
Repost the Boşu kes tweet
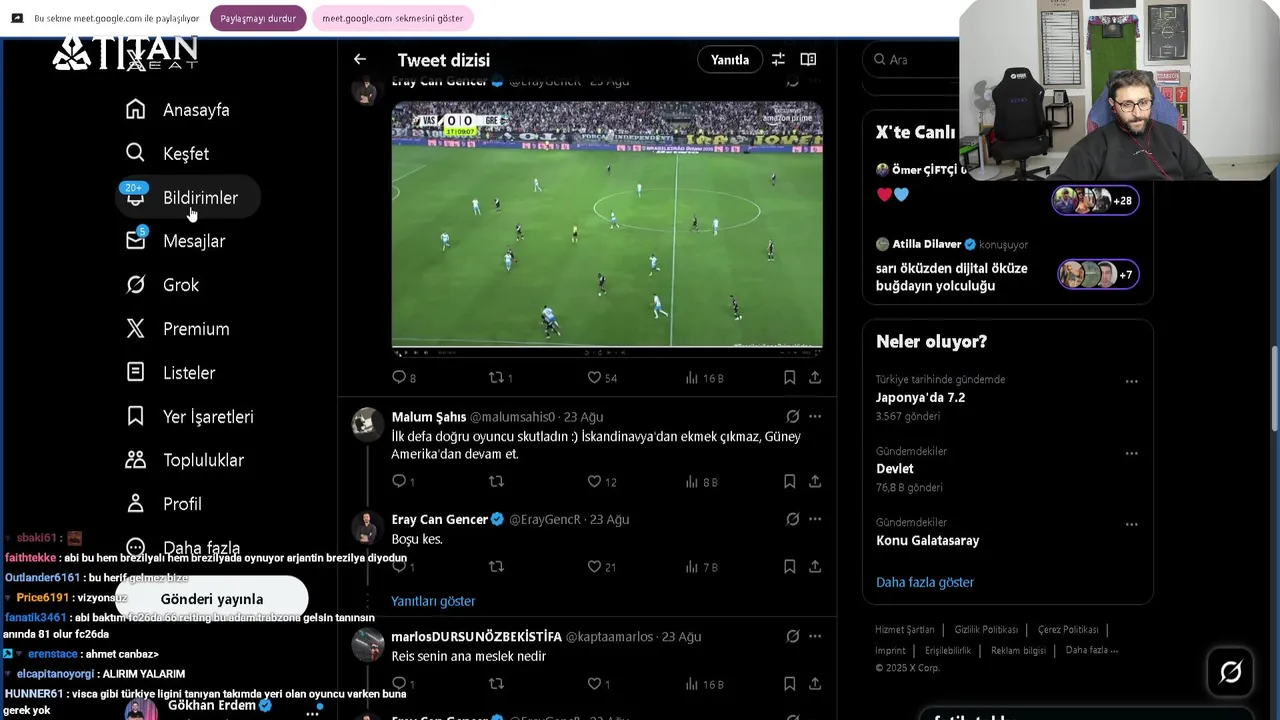click(x=496, y=567)
